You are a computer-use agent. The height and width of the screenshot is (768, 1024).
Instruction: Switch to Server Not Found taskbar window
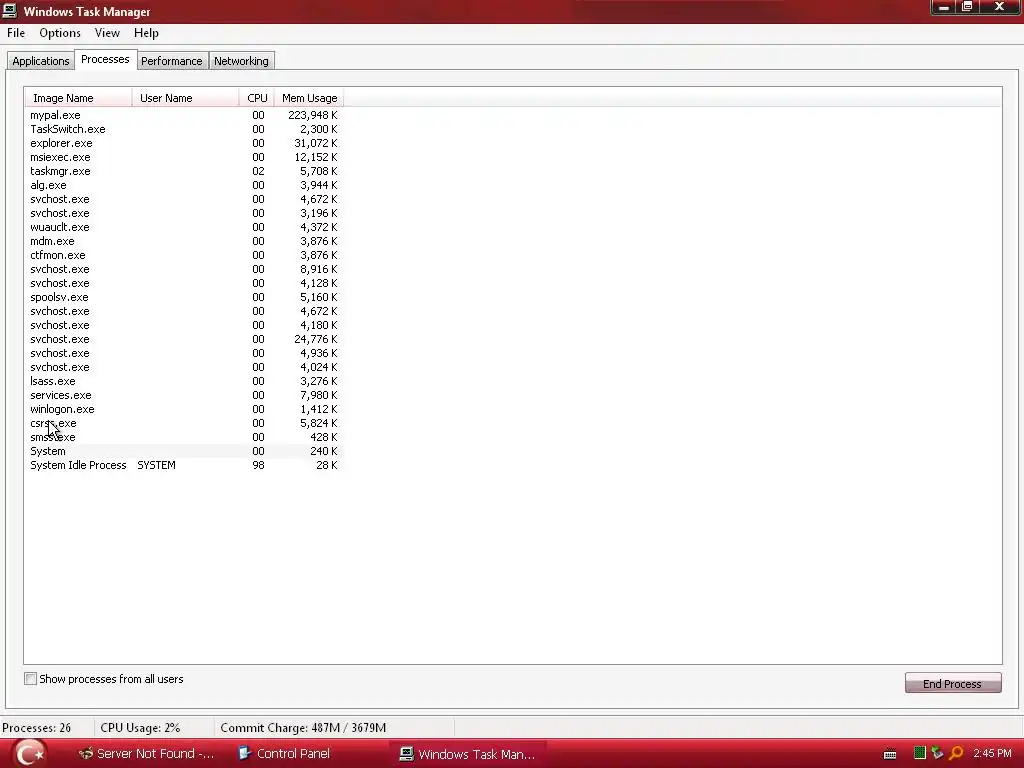[146, 754]
